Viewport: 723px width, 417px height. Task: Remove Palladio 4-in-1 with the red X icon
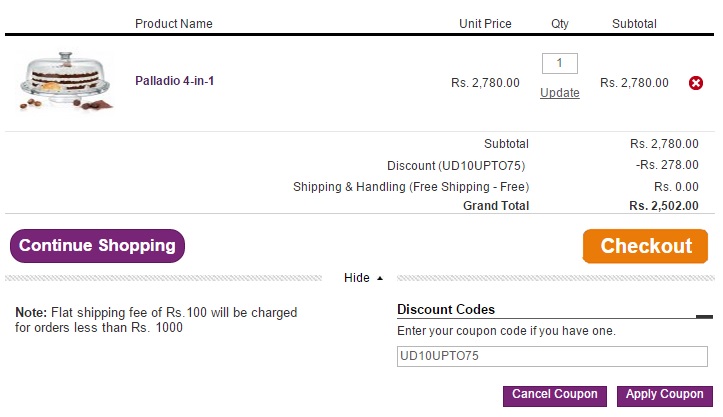[696, 83]
